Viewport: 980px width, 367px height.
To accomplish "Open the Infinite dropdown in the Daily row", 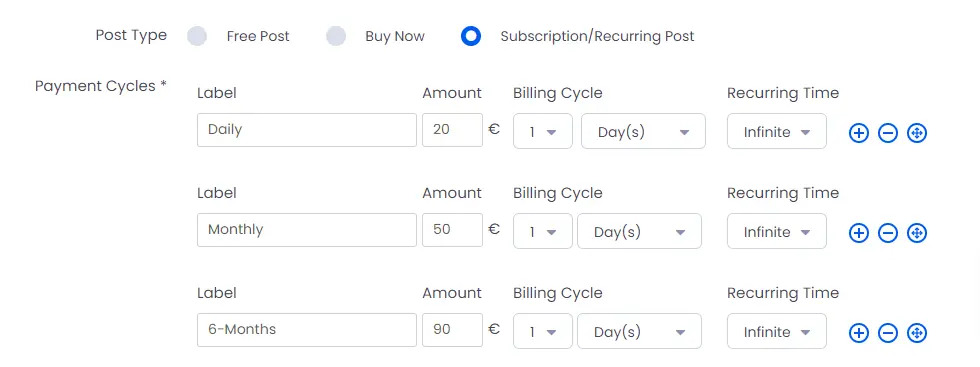I will 777,131.
